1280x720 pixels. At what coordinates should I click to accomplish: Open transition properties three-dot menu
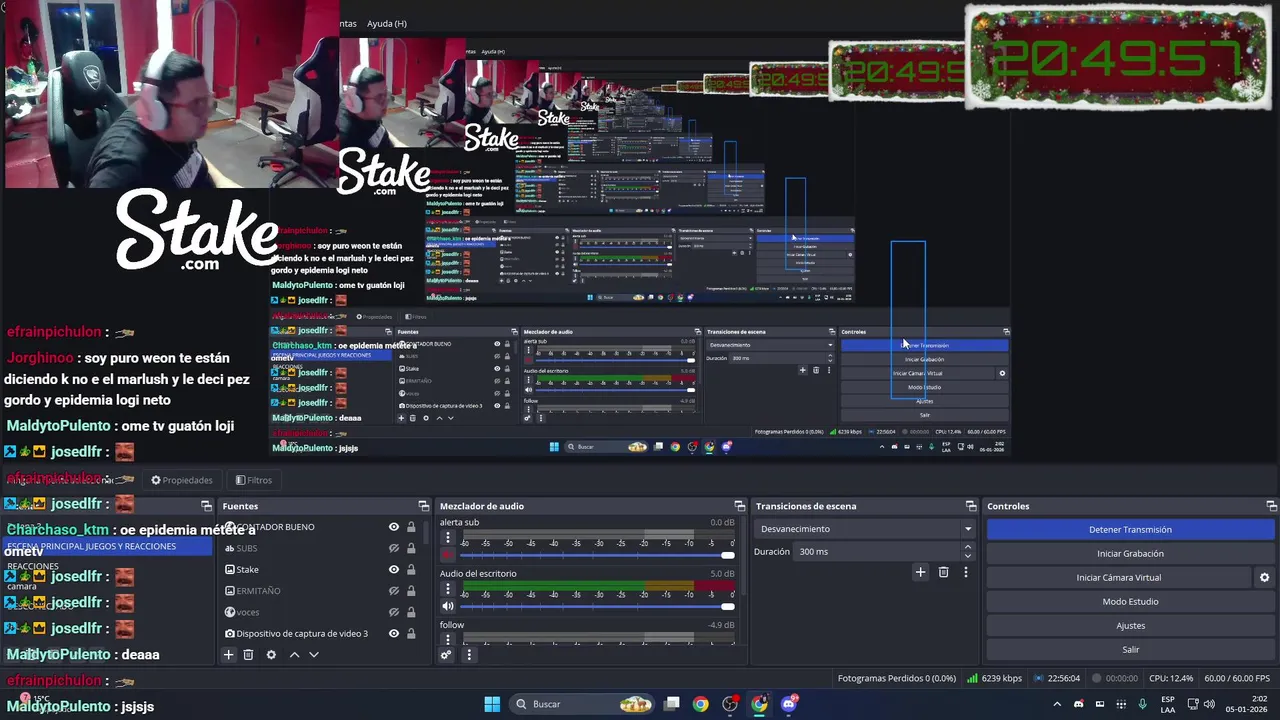[x=966, y=572]
